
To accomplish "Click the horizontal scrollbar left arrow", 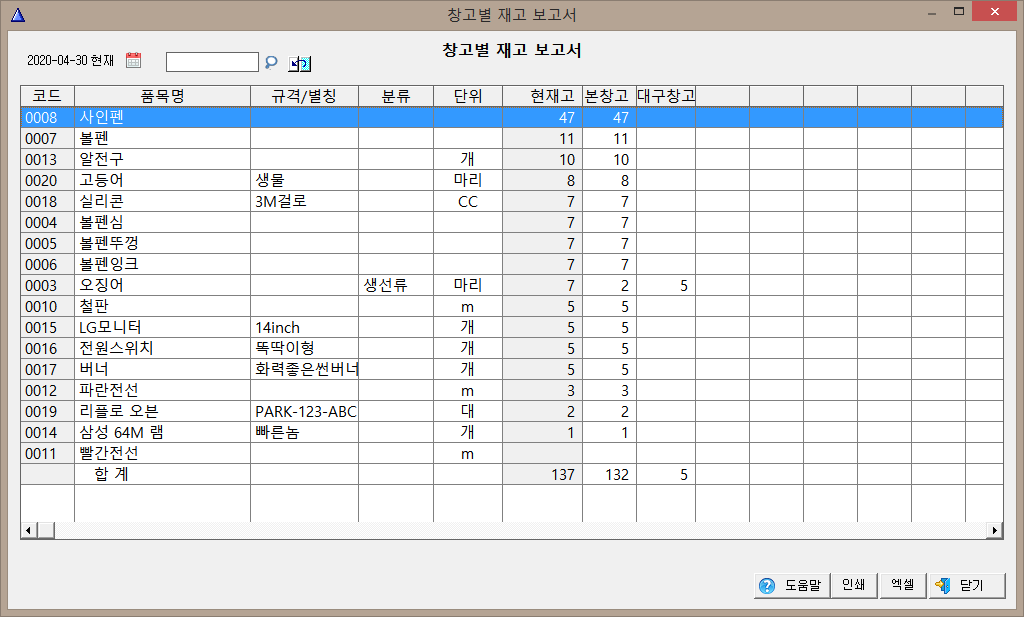I will [x=28, y=530].
